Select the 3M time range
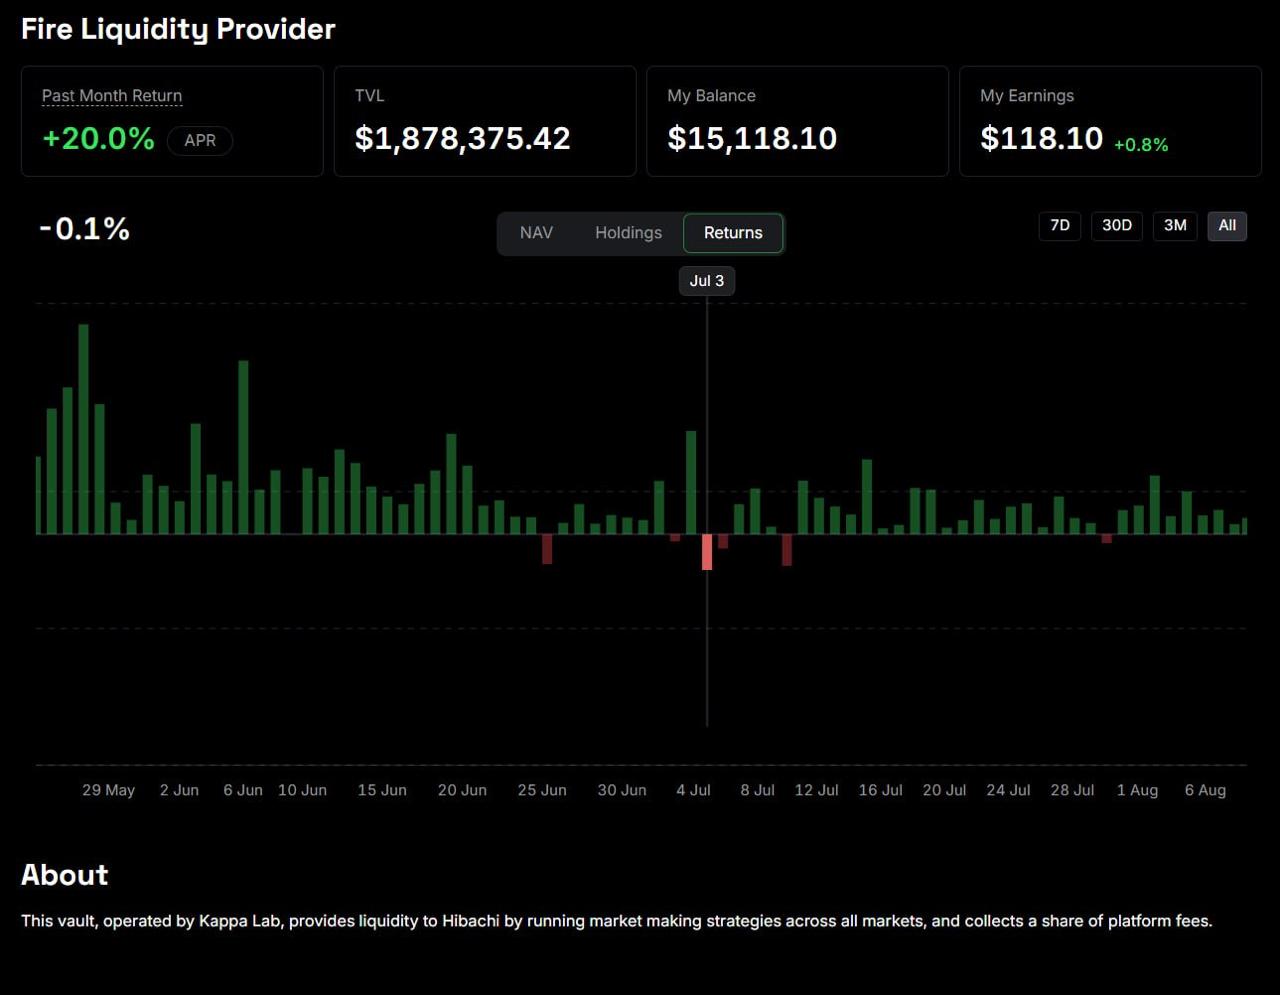This screenshot has height=995, width=1280. coord(1175,226)
